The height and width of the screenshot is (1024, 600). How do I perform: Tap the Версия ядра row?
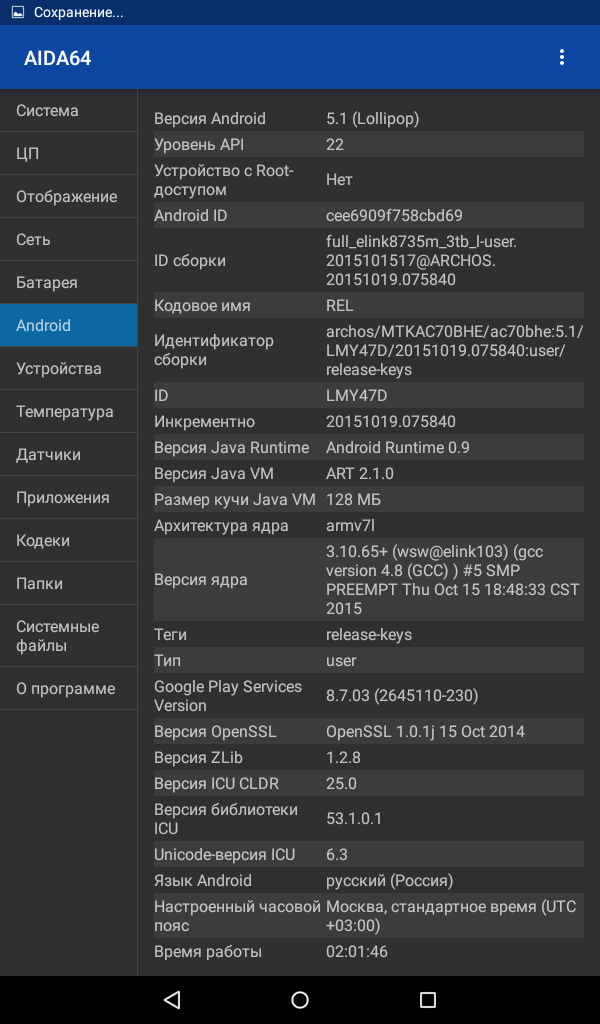tap(369, 580)
